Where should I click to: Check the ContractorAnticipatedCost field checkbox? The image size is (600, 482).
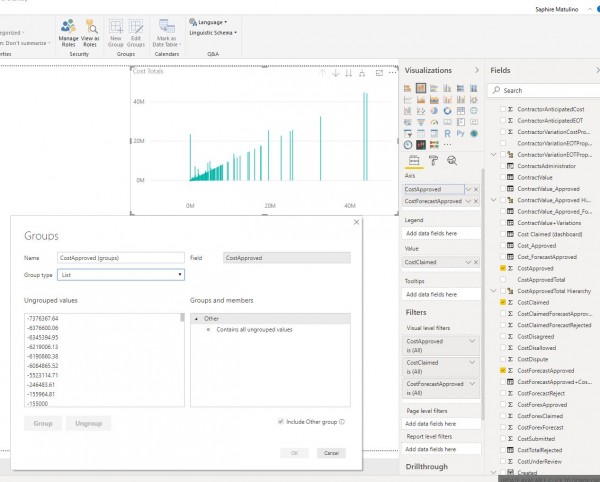503,109
